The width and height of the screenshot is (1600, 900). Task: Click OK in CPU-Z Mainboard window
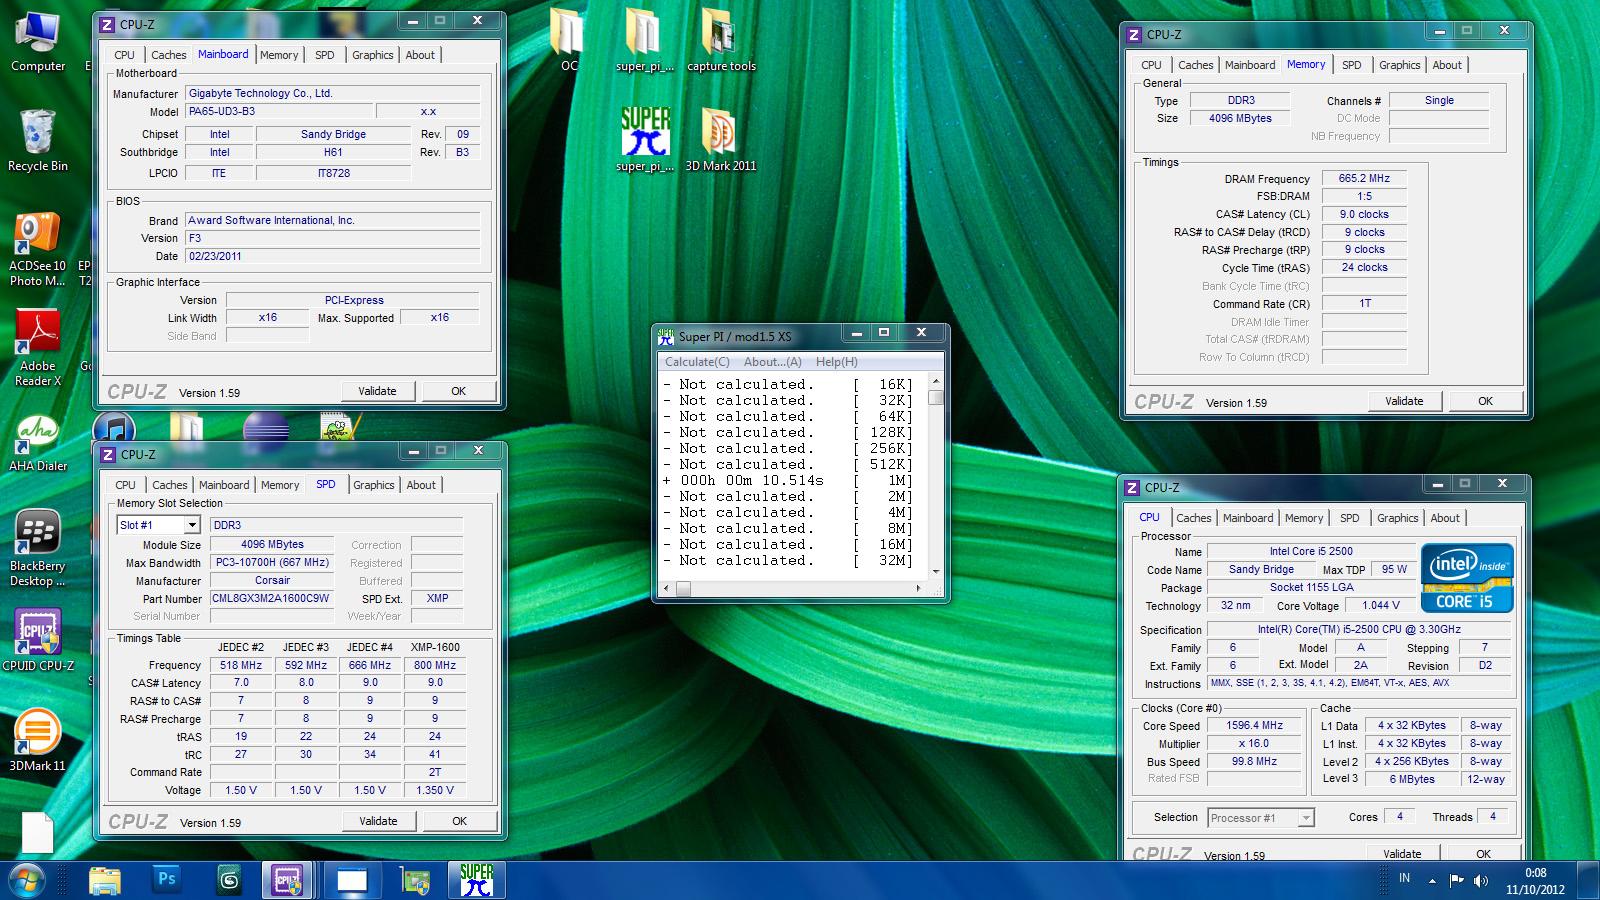459,391
